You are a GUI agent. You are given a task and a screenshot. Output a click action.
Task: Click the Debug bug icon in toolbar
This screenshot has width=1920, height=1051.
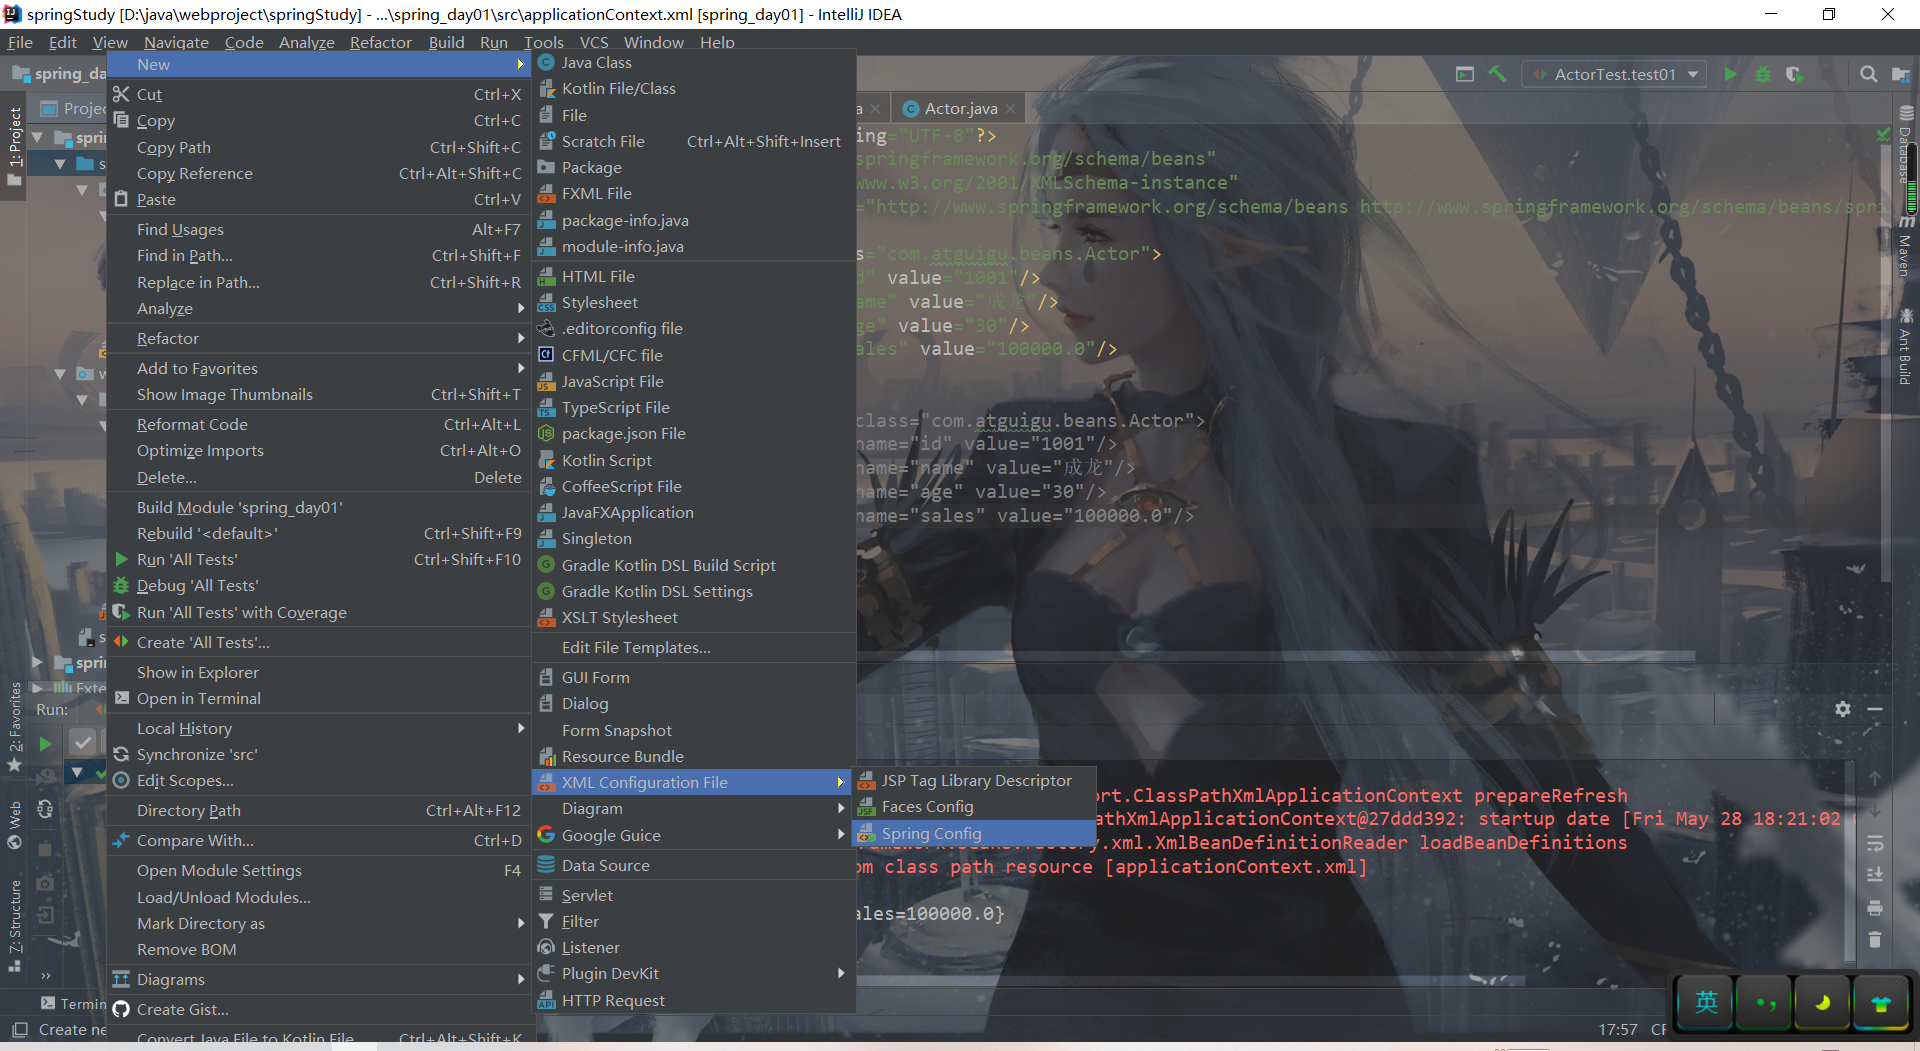tap(1763, 74)
